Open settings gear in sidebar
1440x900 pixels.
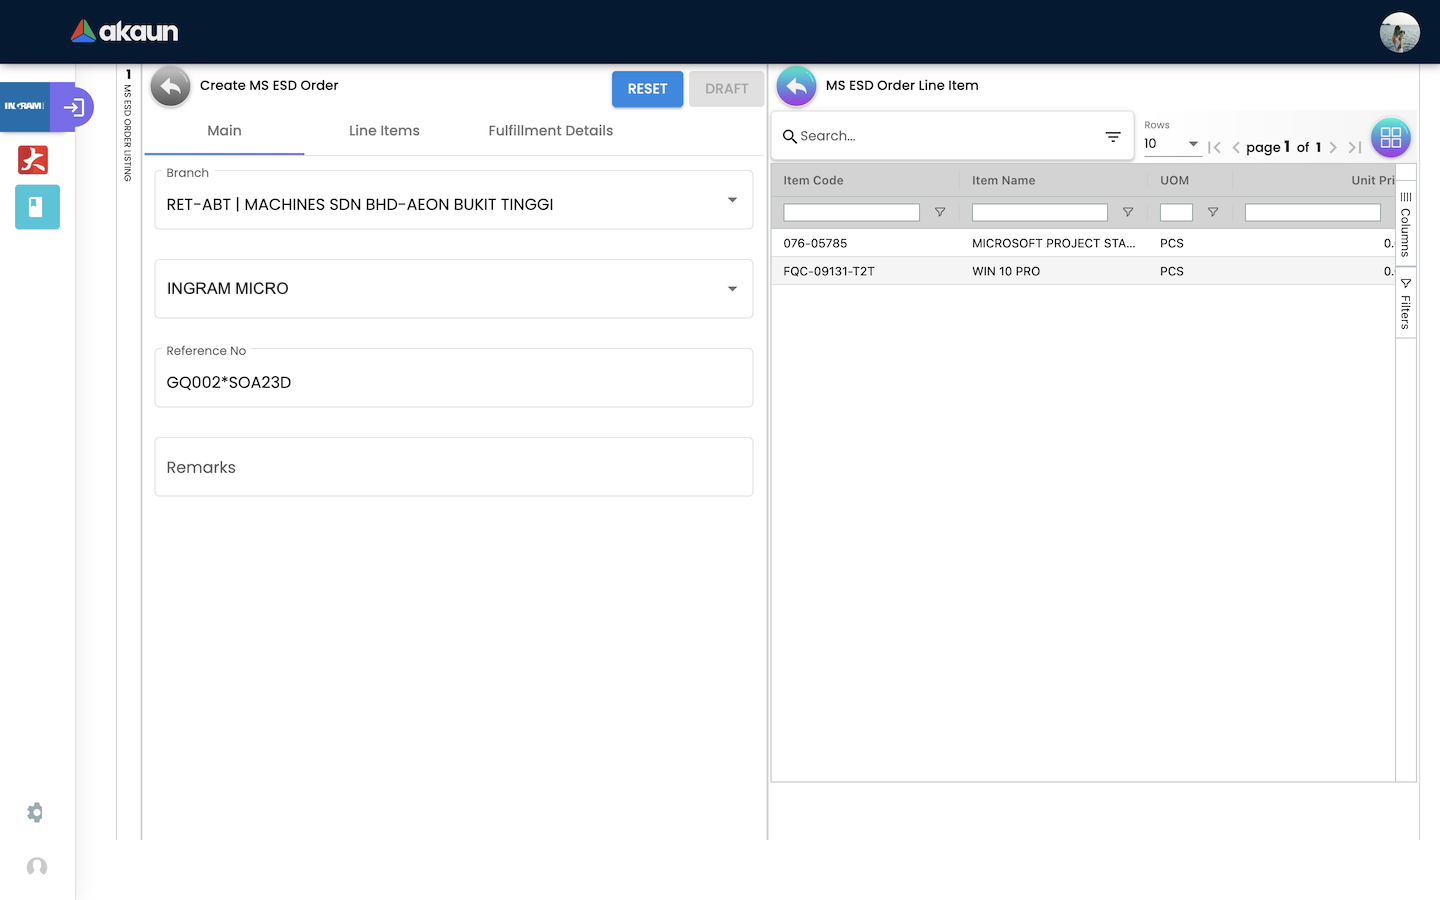point(36,812)
